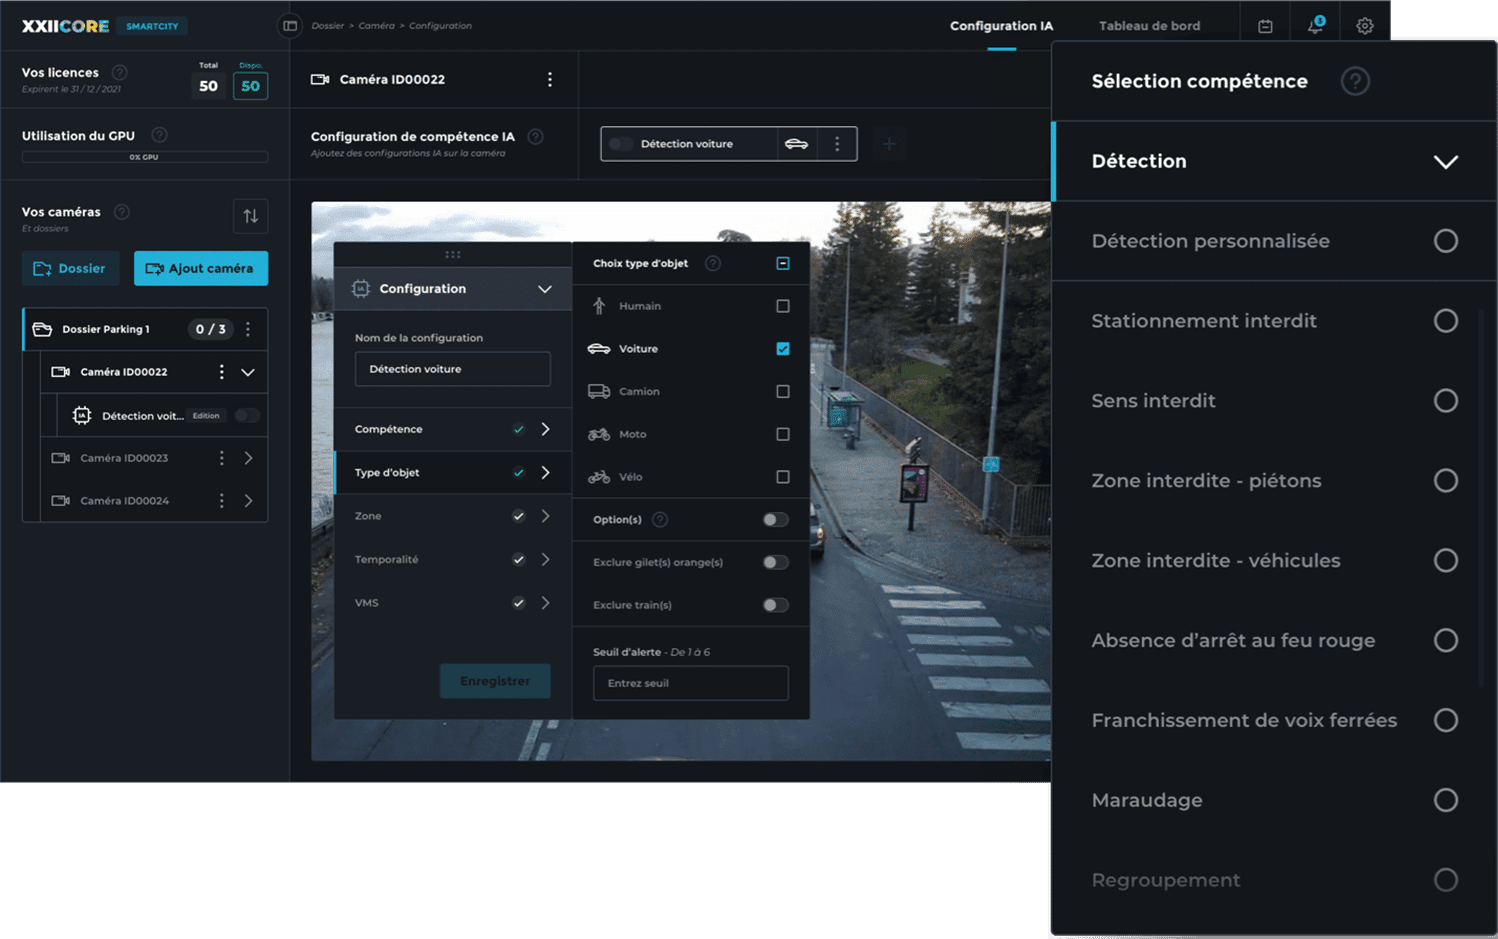
Task: Click the notification bell icon
Action: (x=1315, y=26)
